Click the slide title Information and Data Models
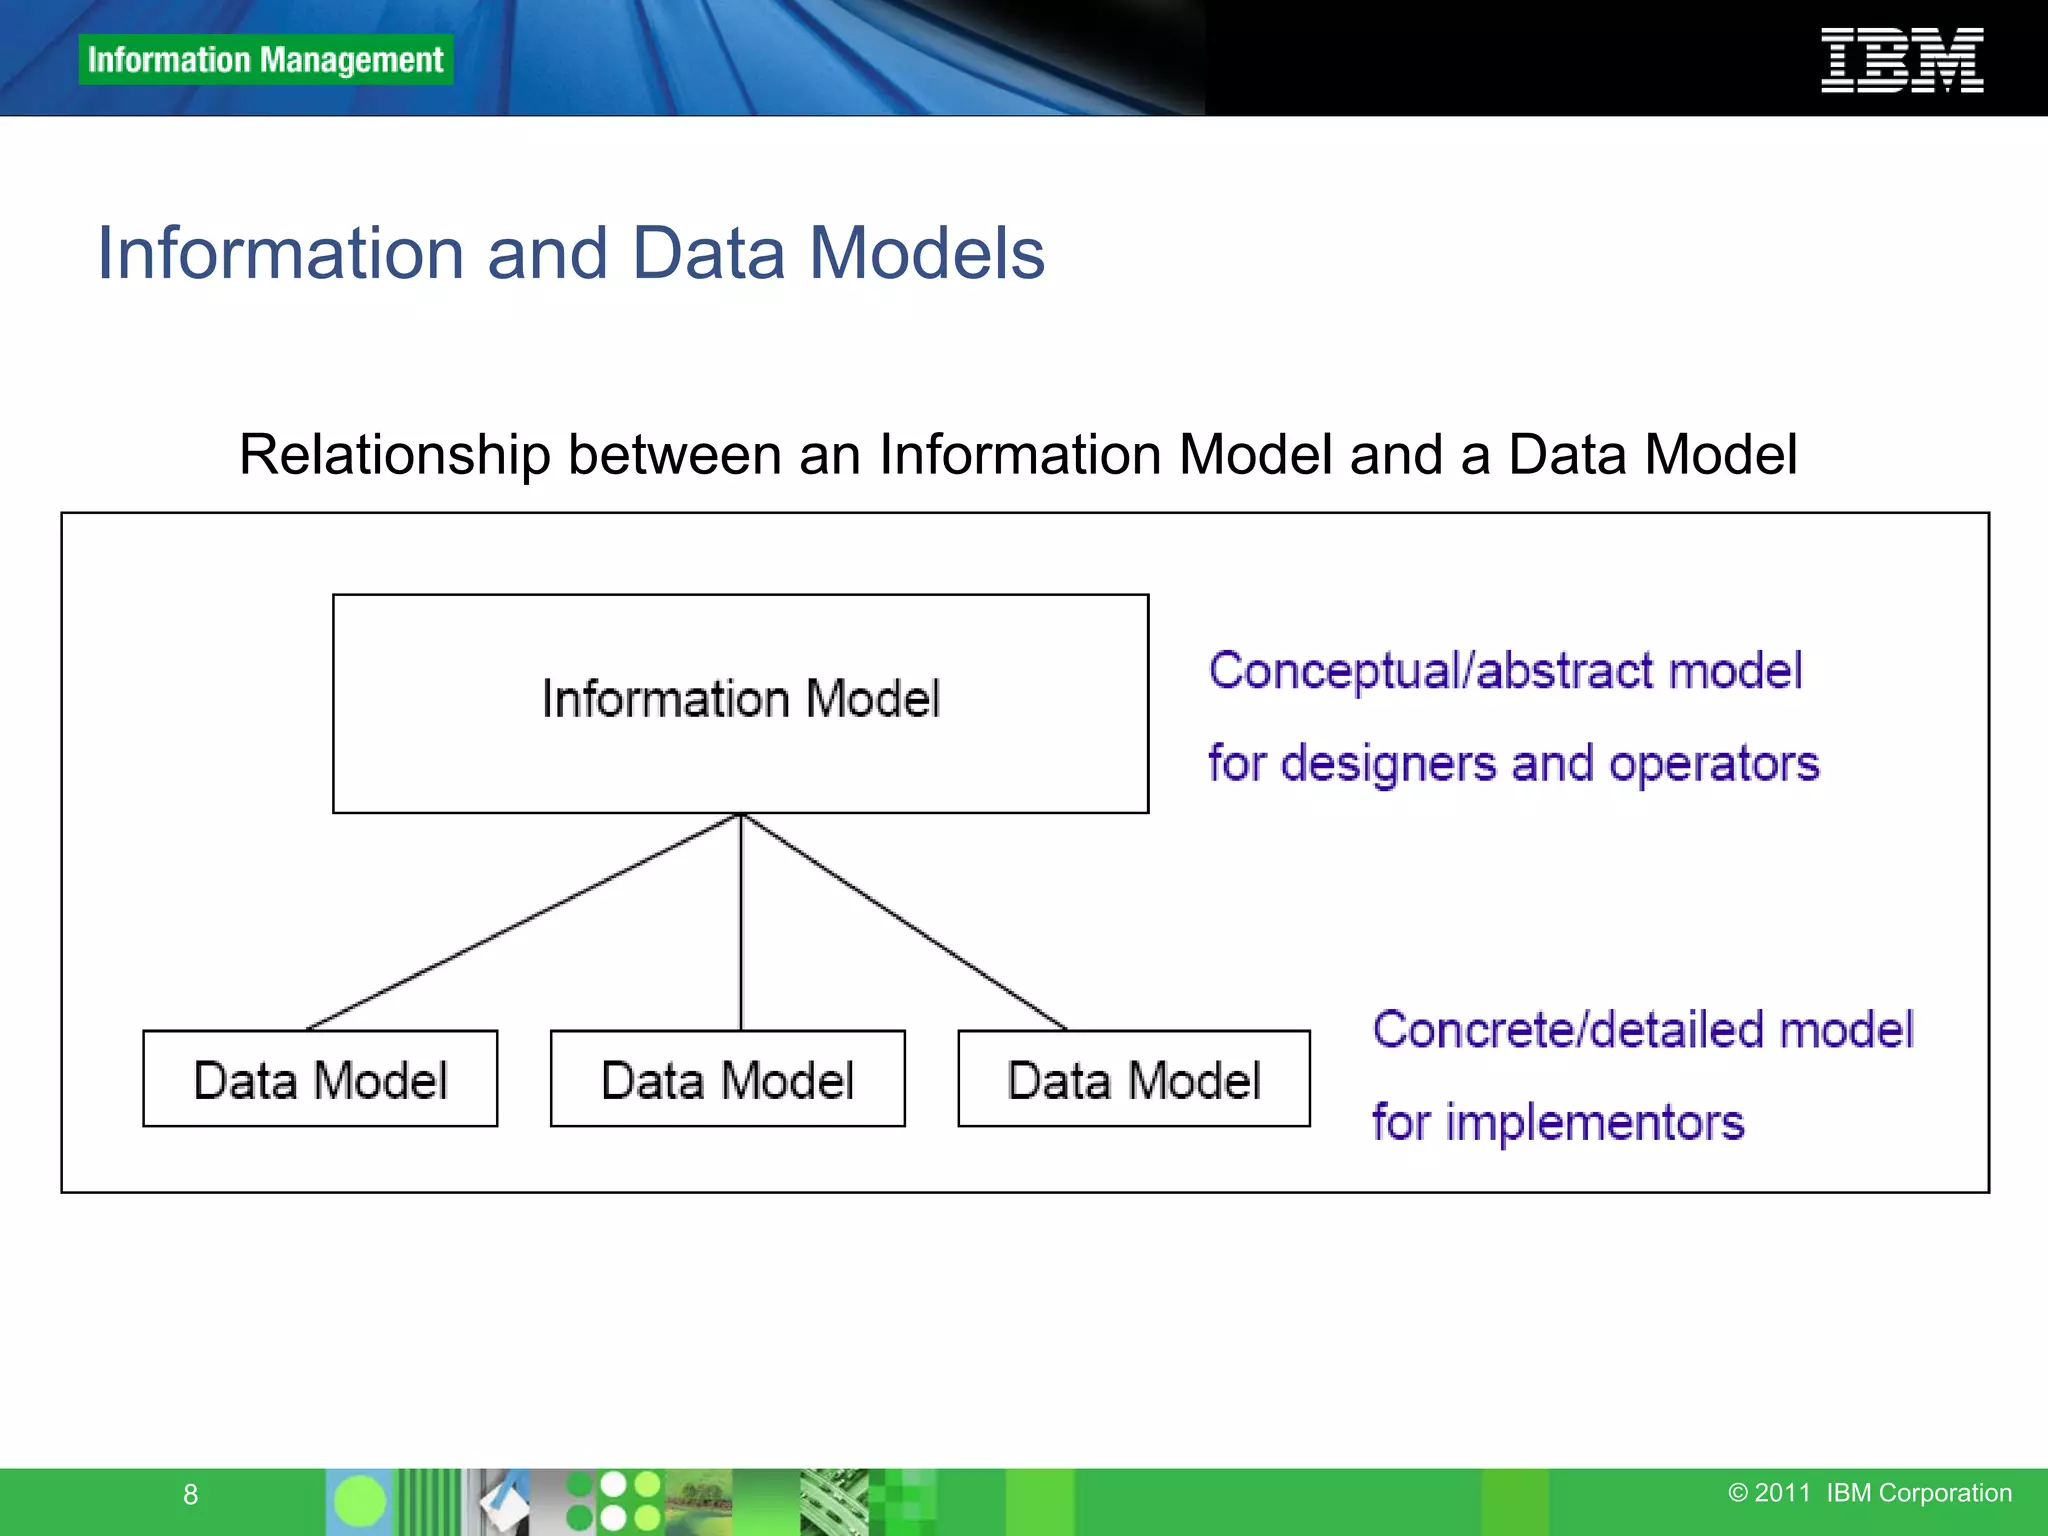2048x1536 pixels. 570,253
